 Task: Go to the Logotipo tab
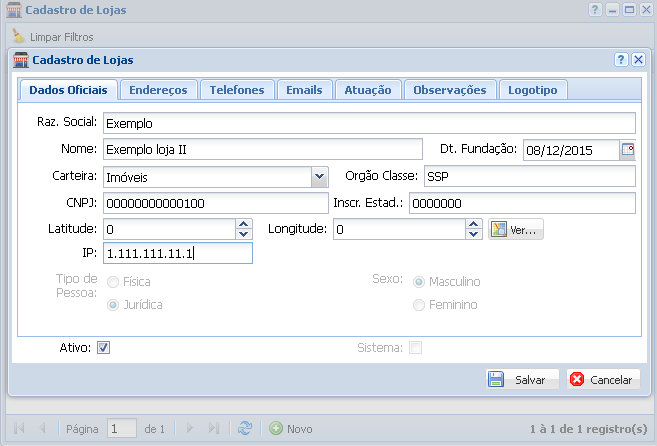(x=533, y=90)
